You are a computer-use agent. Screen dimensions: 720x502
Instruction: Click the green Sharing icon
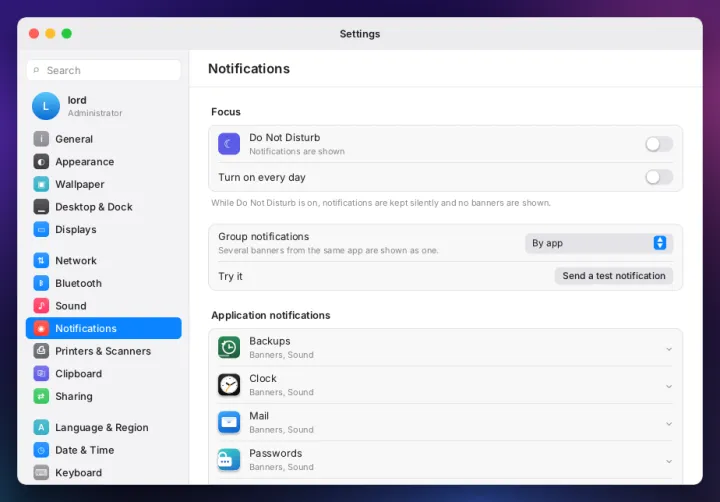[41, 396]
